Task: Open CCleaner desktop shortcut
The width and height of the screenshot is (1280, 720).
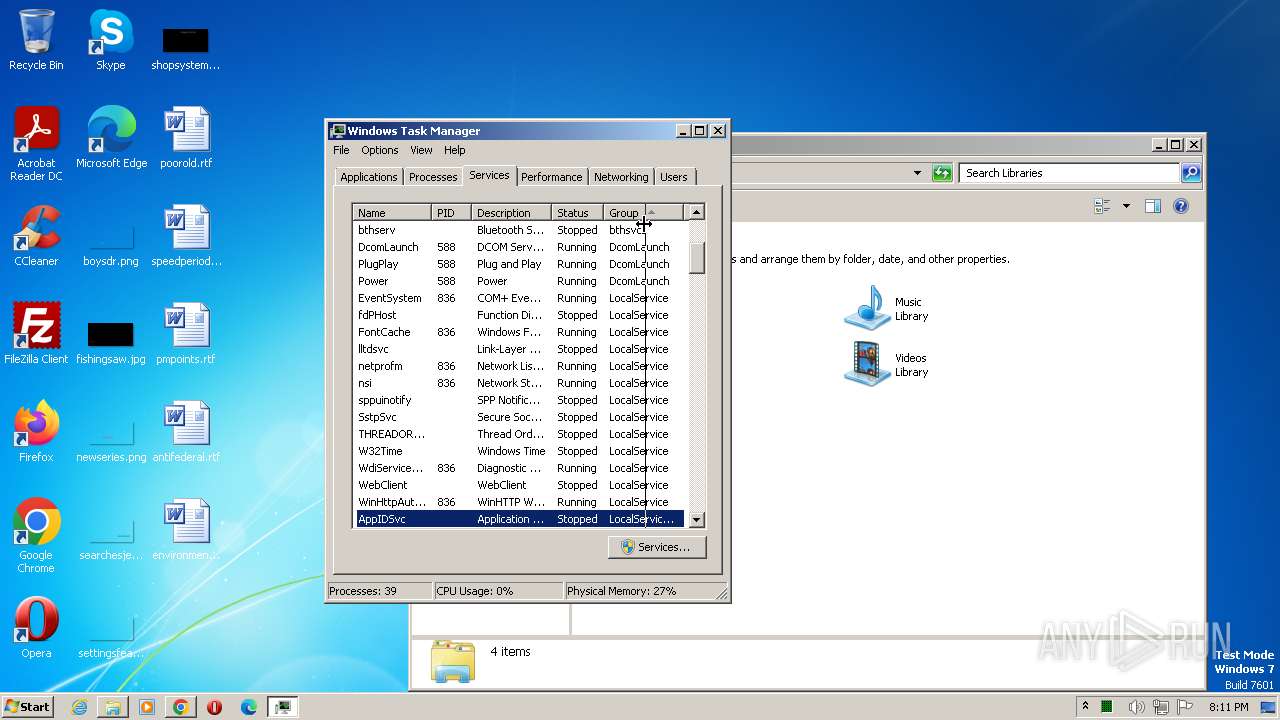Action: coord(36,236)
